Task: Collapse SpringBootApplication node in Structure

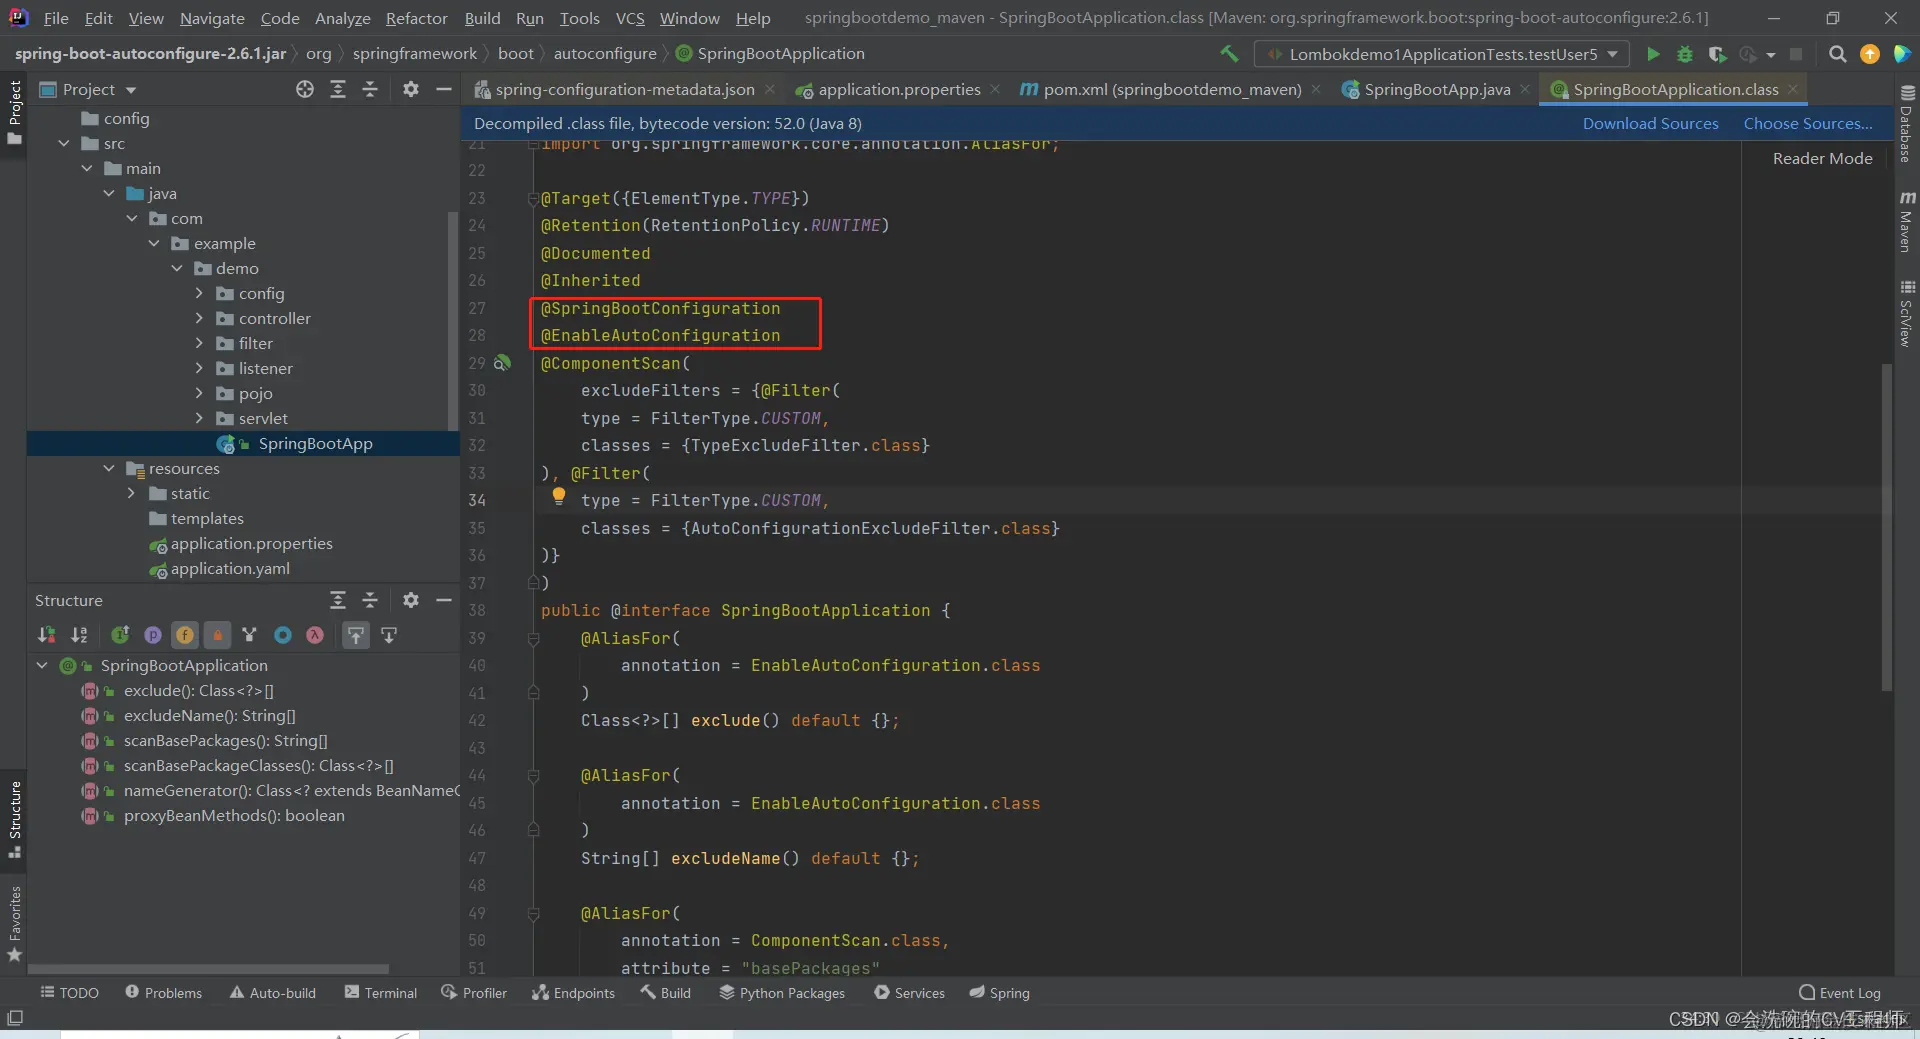Action: [x=42, y=666]
